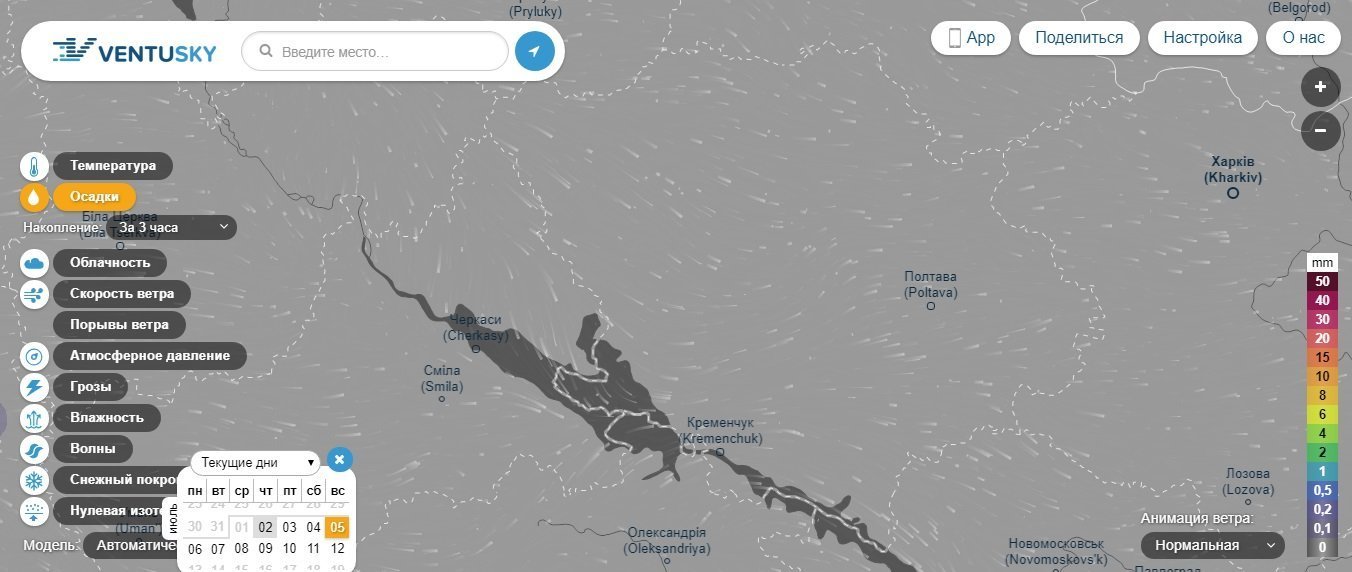Image resolution: width=1352 pixels, height=572 pixels.
Task: Click the thermometer temperature icon
Action: coord(34,166)
